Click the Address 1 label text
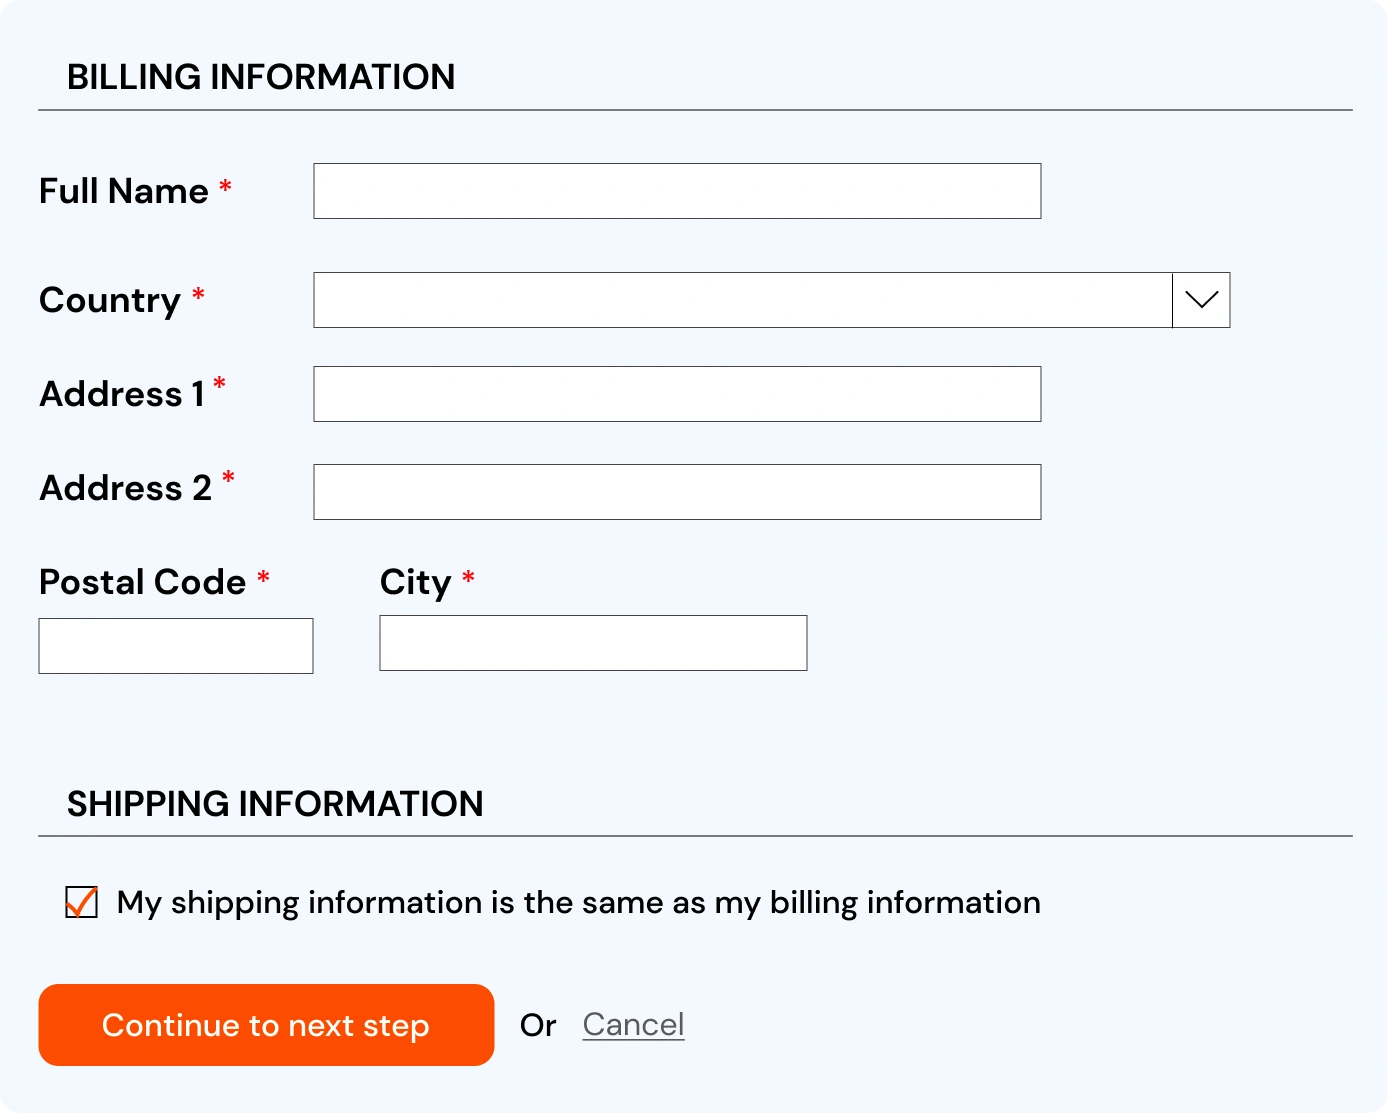1388x1113 pixels. 122,394
